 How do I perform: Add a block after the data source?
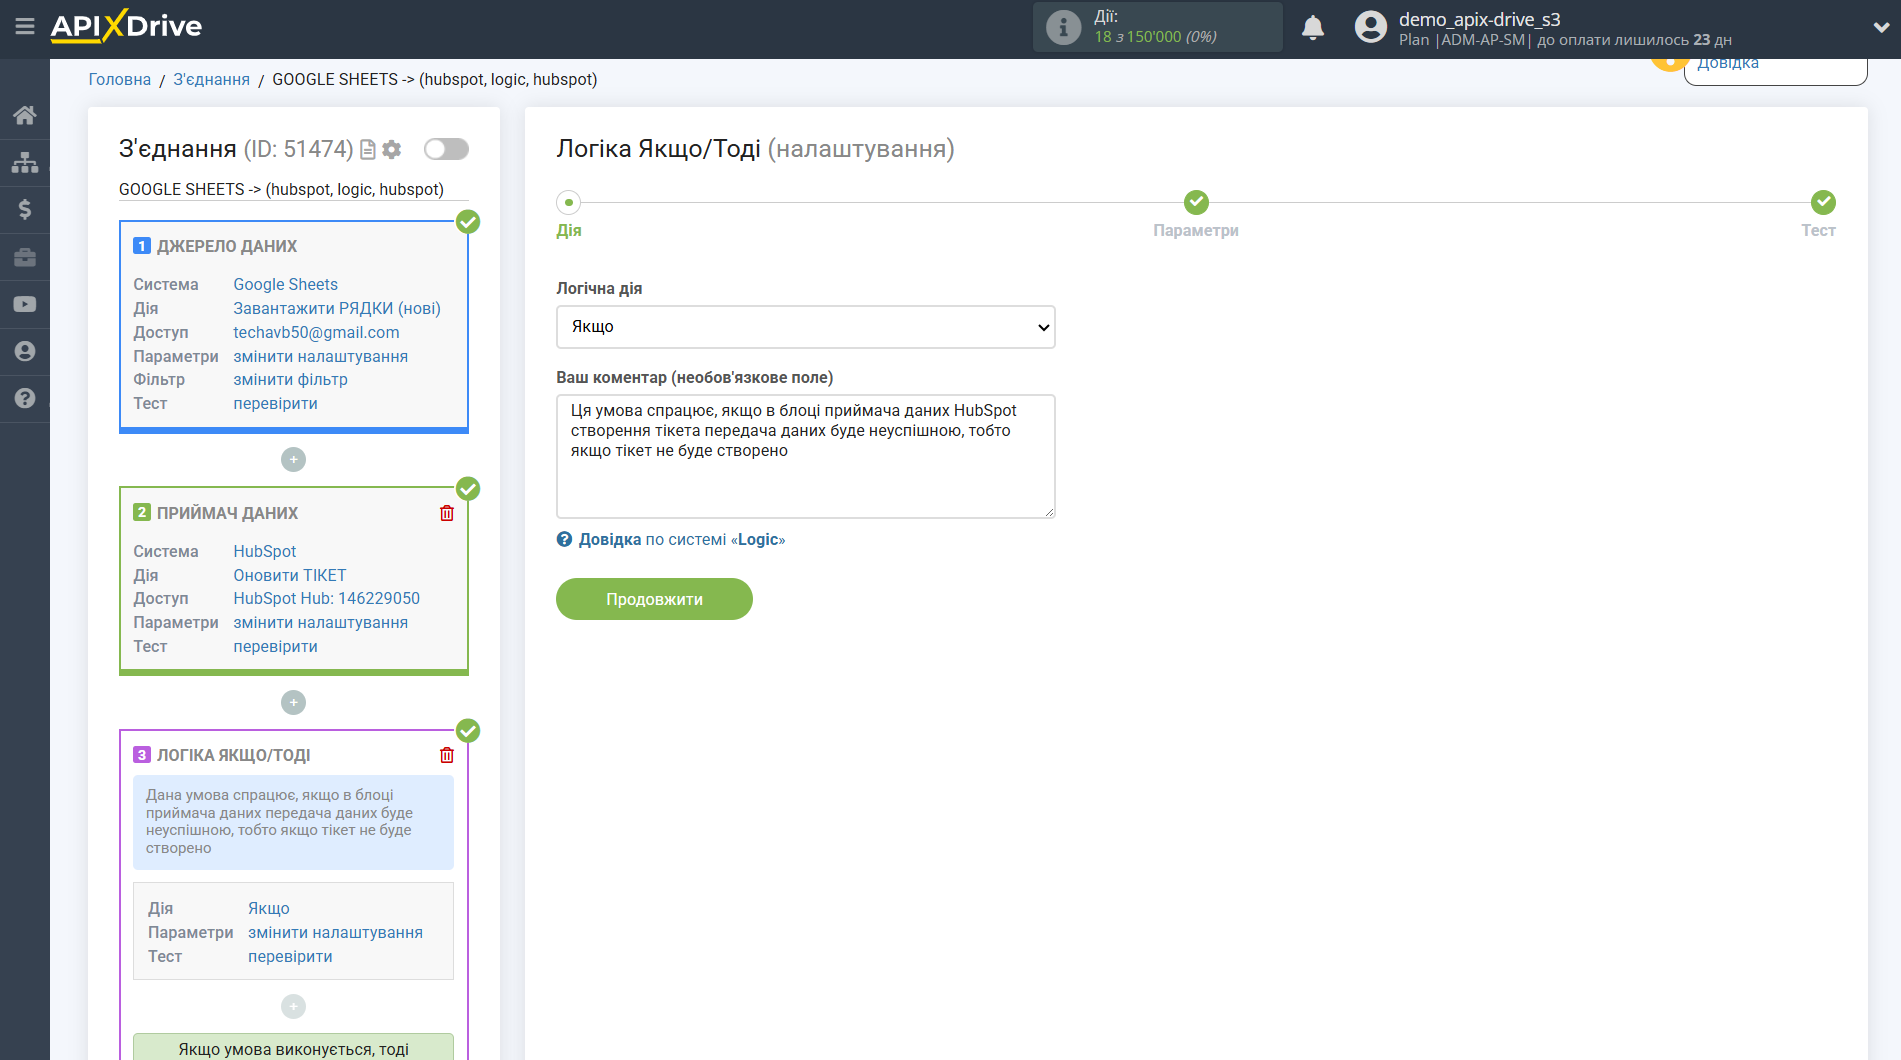(x=293, y=460)
